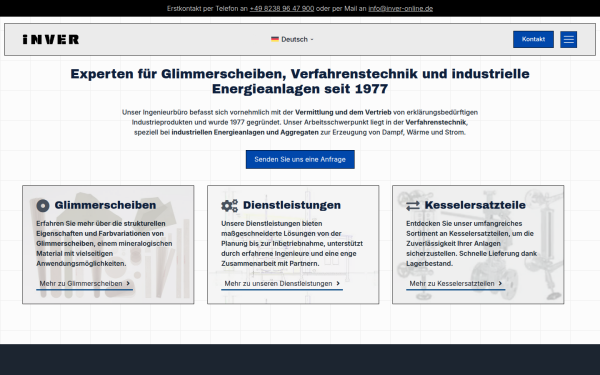Click the Glimmerscheiben disc icon

pyautogui.click(x=43, y=205)
